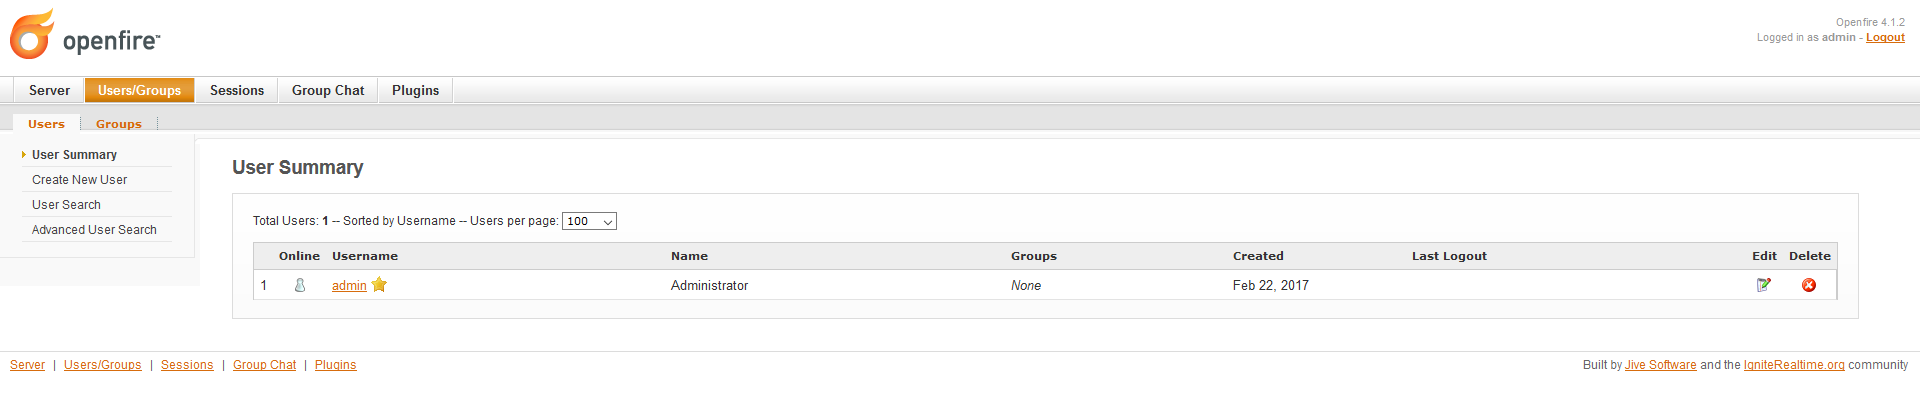Open the Users per page dropdown

click(x=589, y=221)
